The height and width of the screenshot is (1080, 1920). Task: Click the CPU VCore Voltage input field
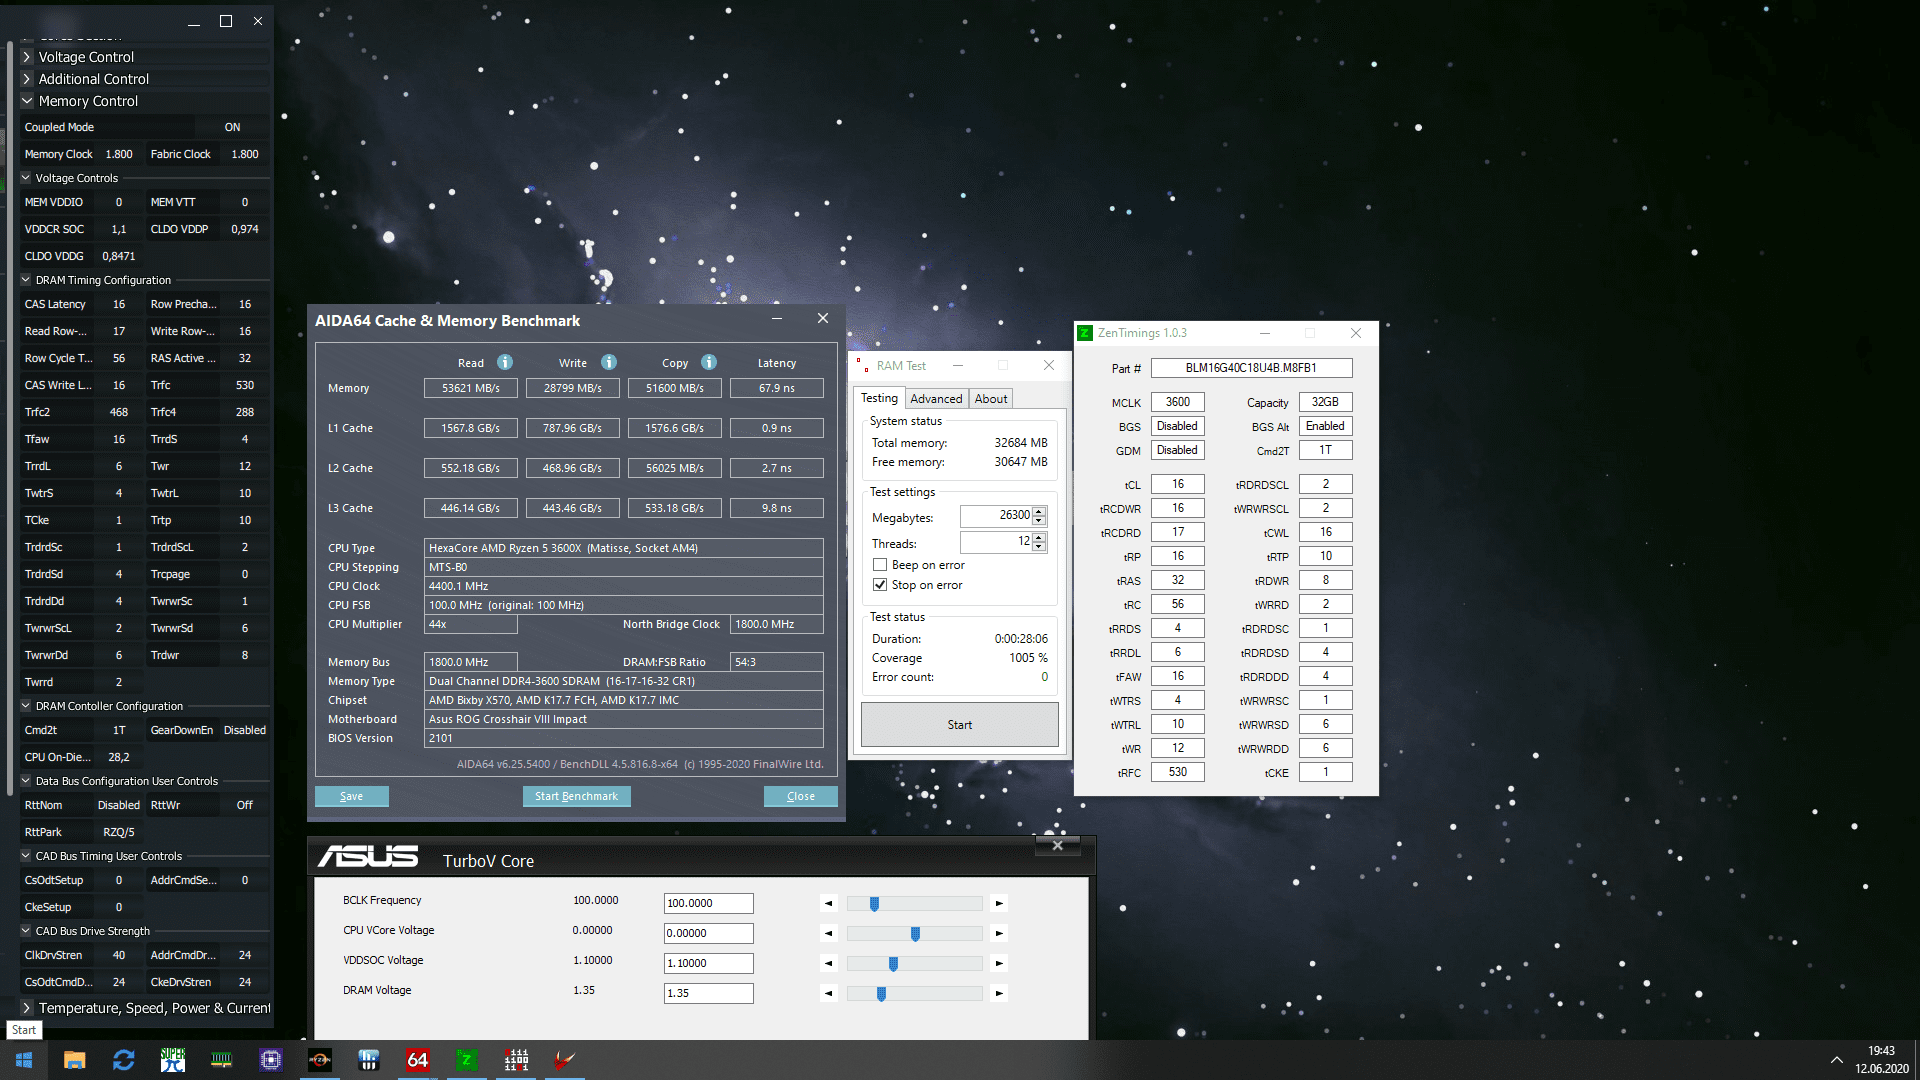(708, 933)
